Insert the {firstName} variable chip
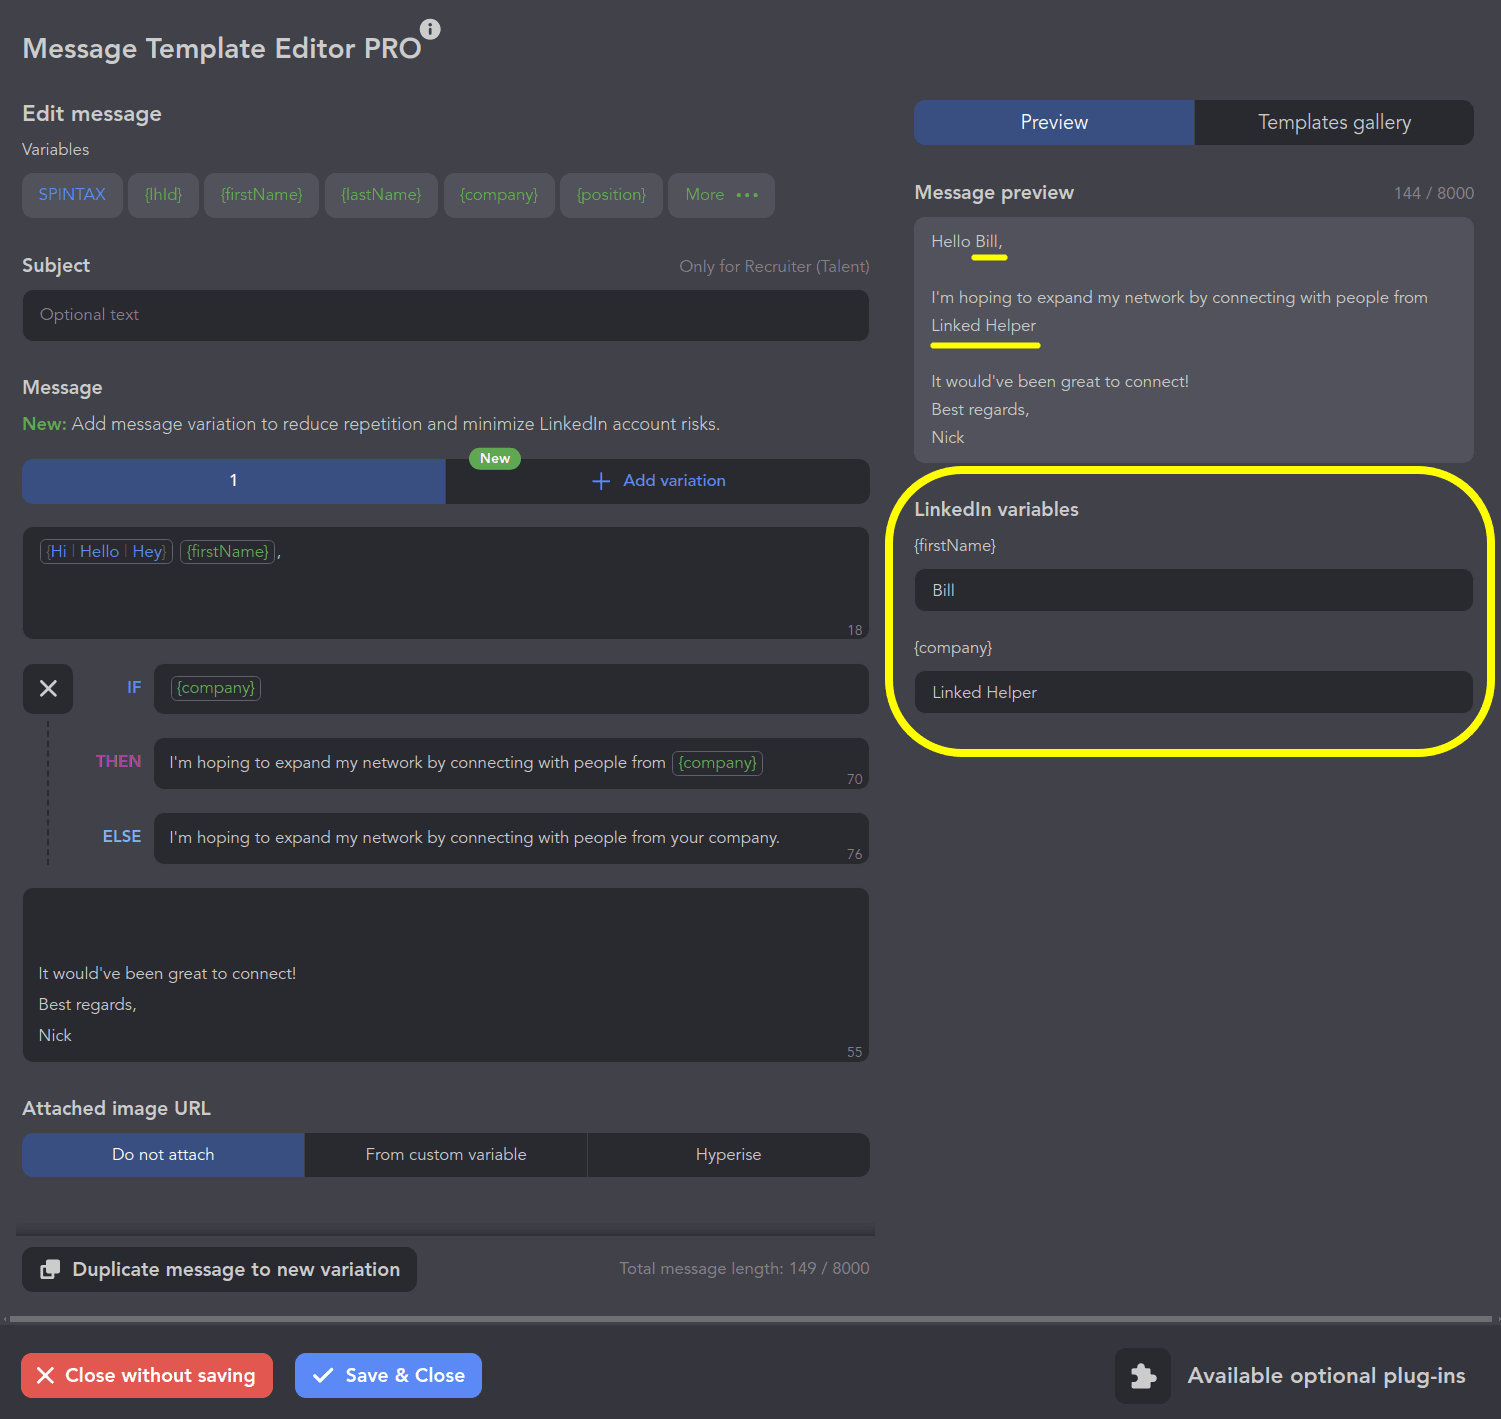The height and width of the screenshot is (1419, 1501). click(x=262, y=195)
